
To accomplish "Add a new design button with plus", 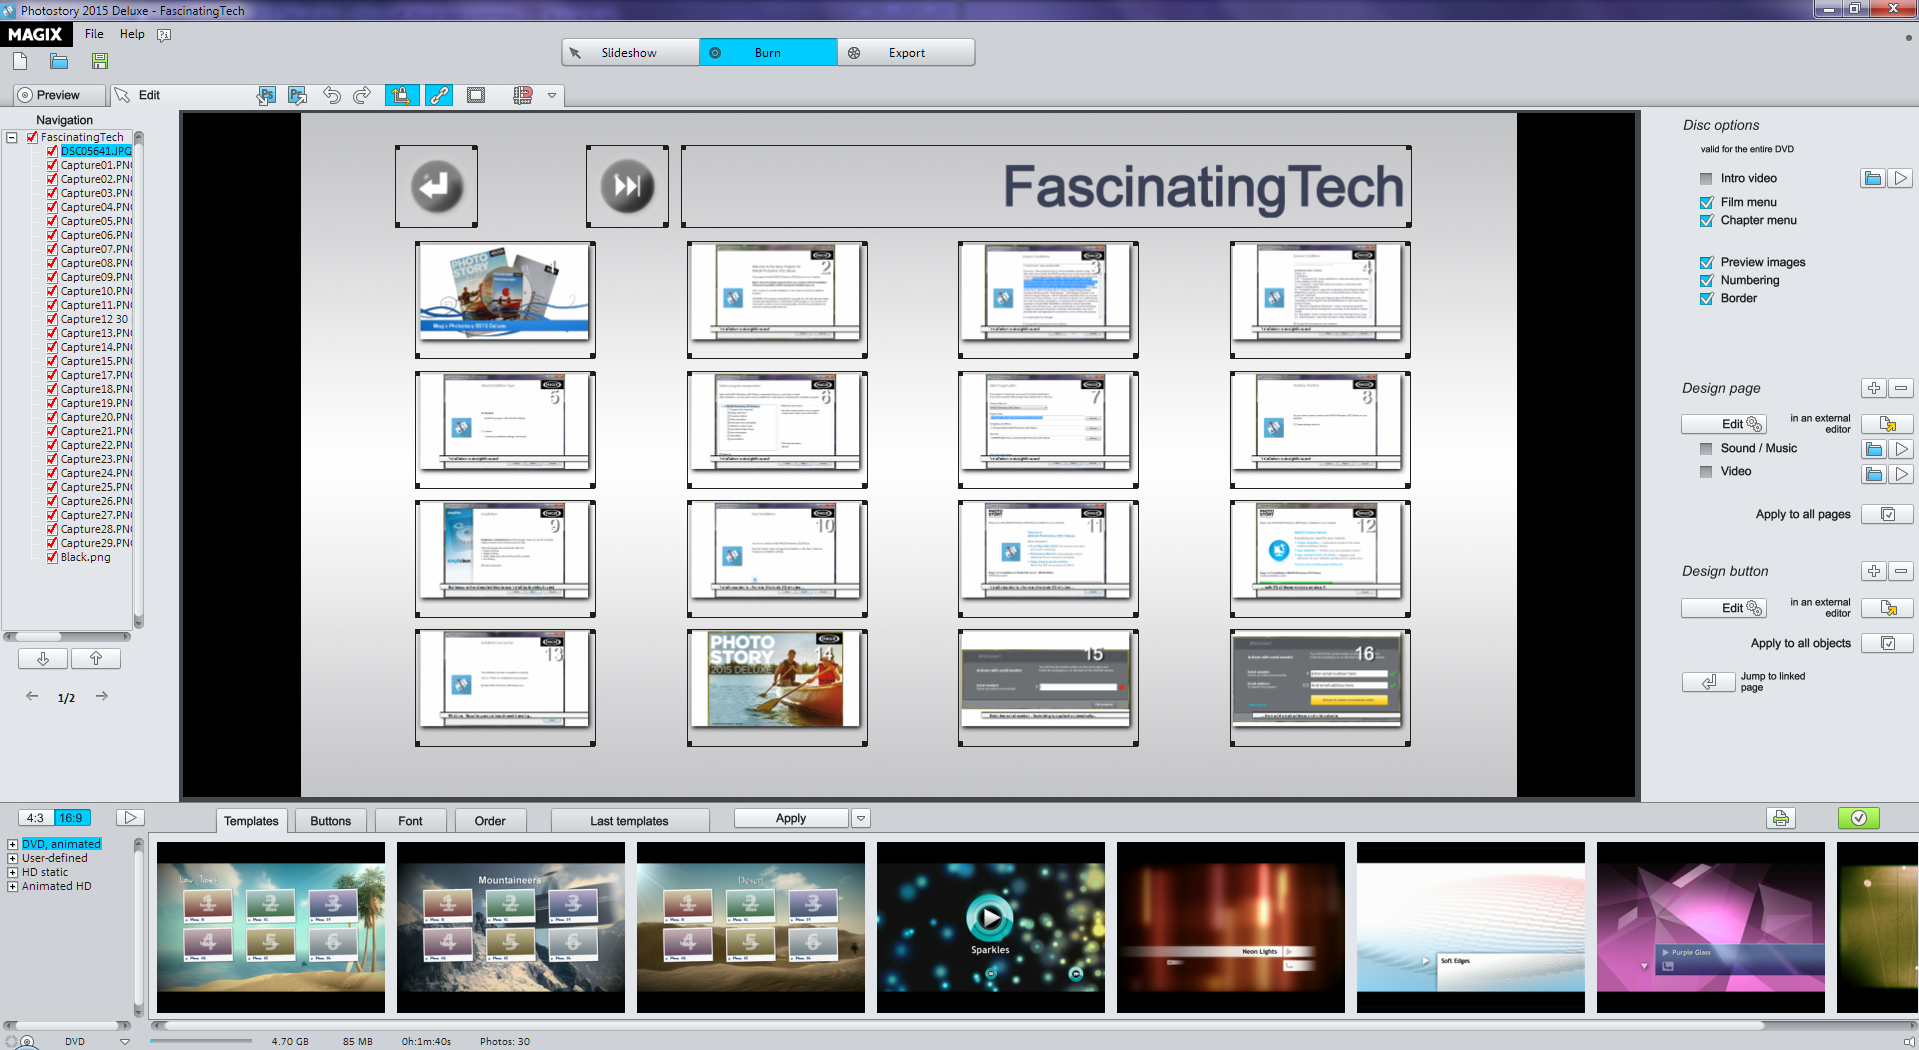I will pyautogui.click(x=1874, y=571).
